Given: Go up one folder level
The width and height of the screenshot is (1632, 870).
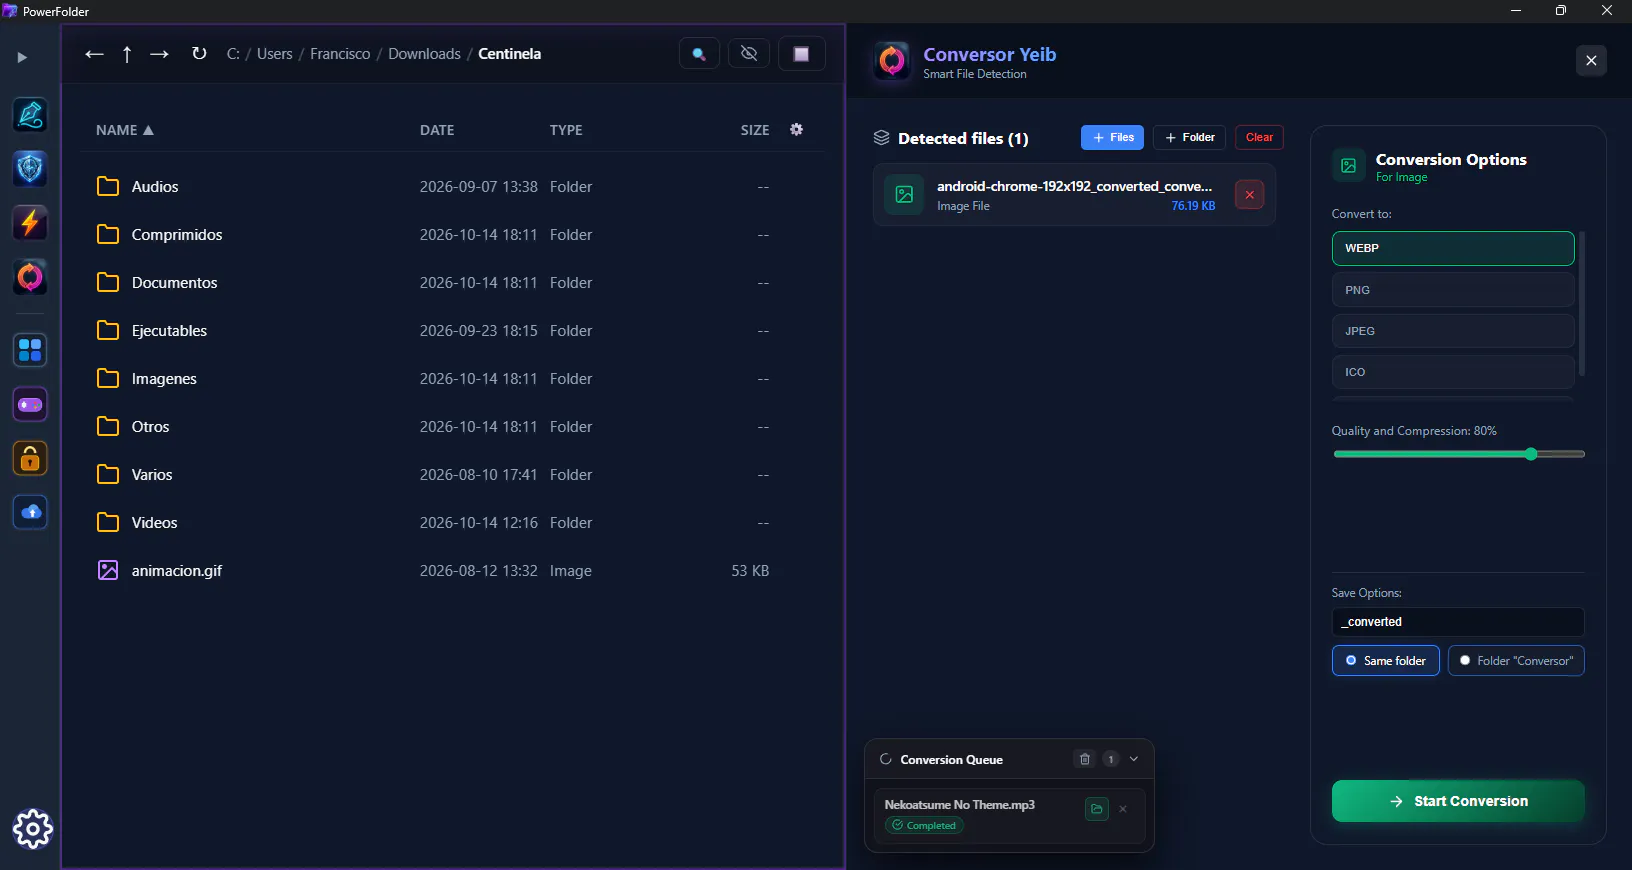Looking at the screenshot, I should [127, 54].
